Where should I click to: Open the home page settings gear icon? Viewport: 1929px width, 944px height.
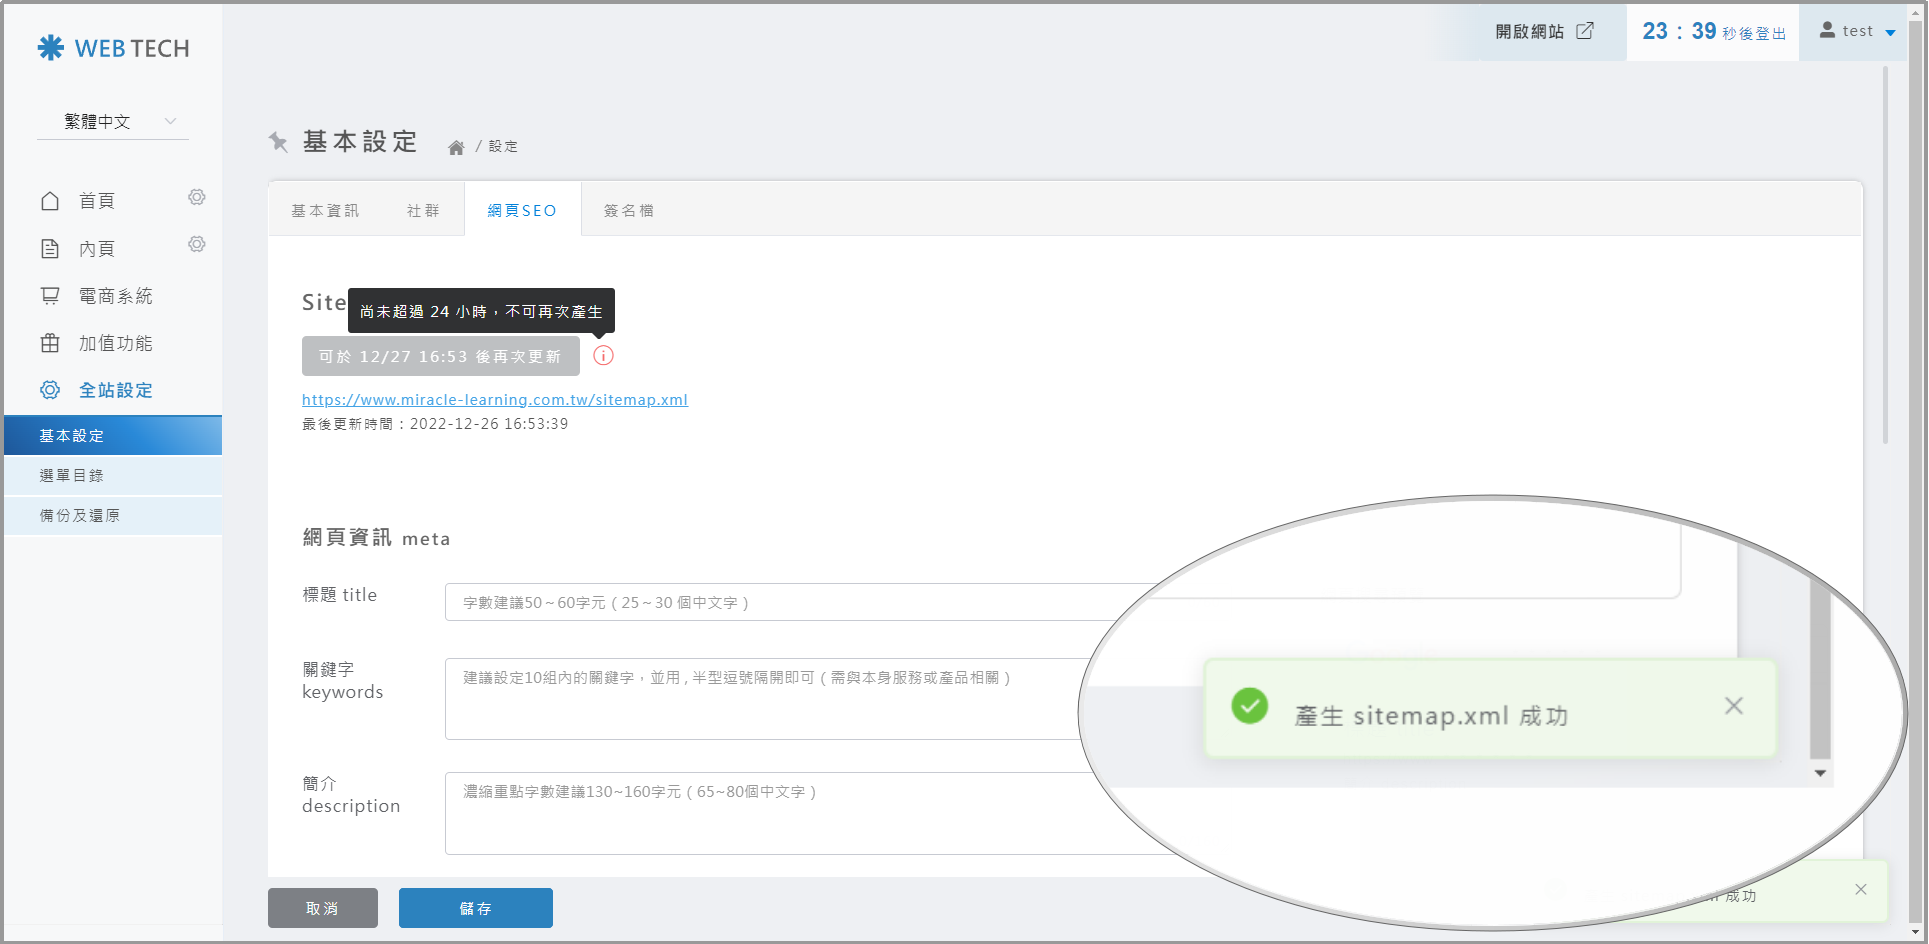tap(197, 198)
